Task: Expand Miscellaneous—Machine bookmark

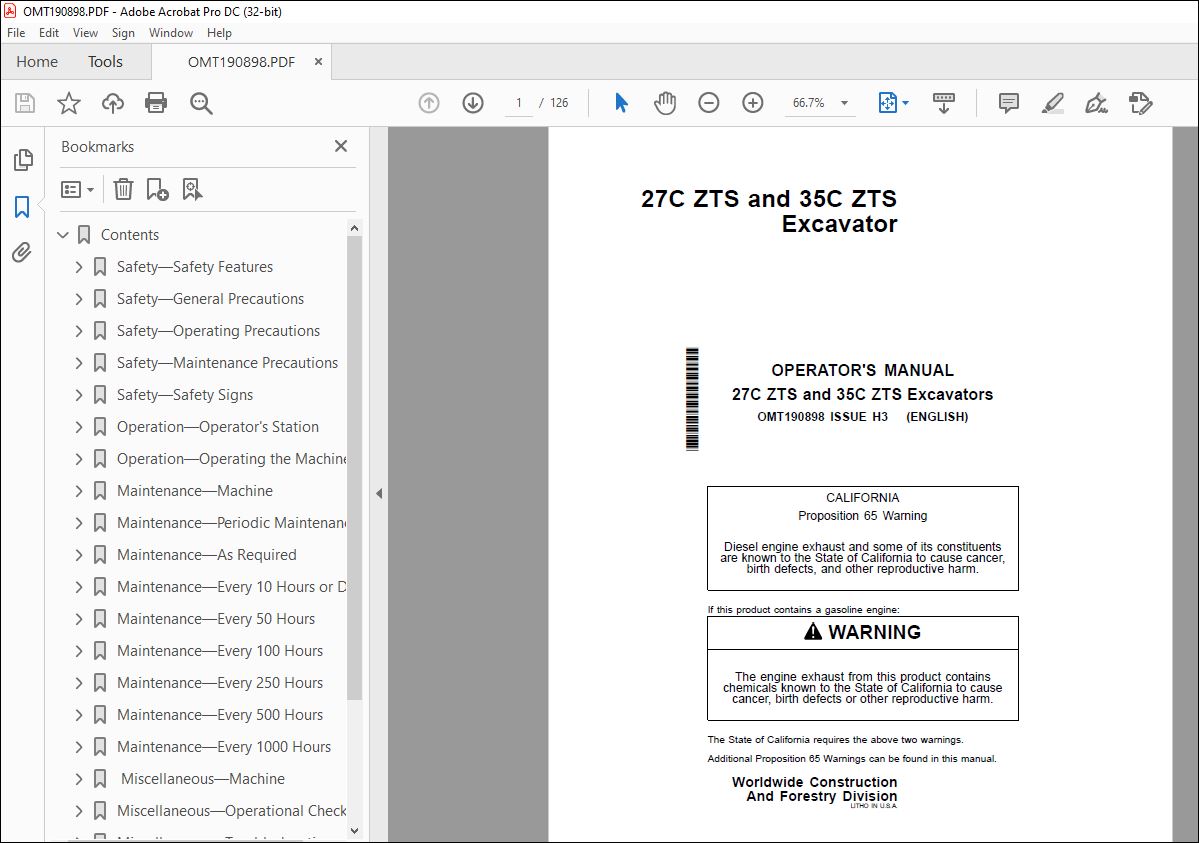Action: 79,779
